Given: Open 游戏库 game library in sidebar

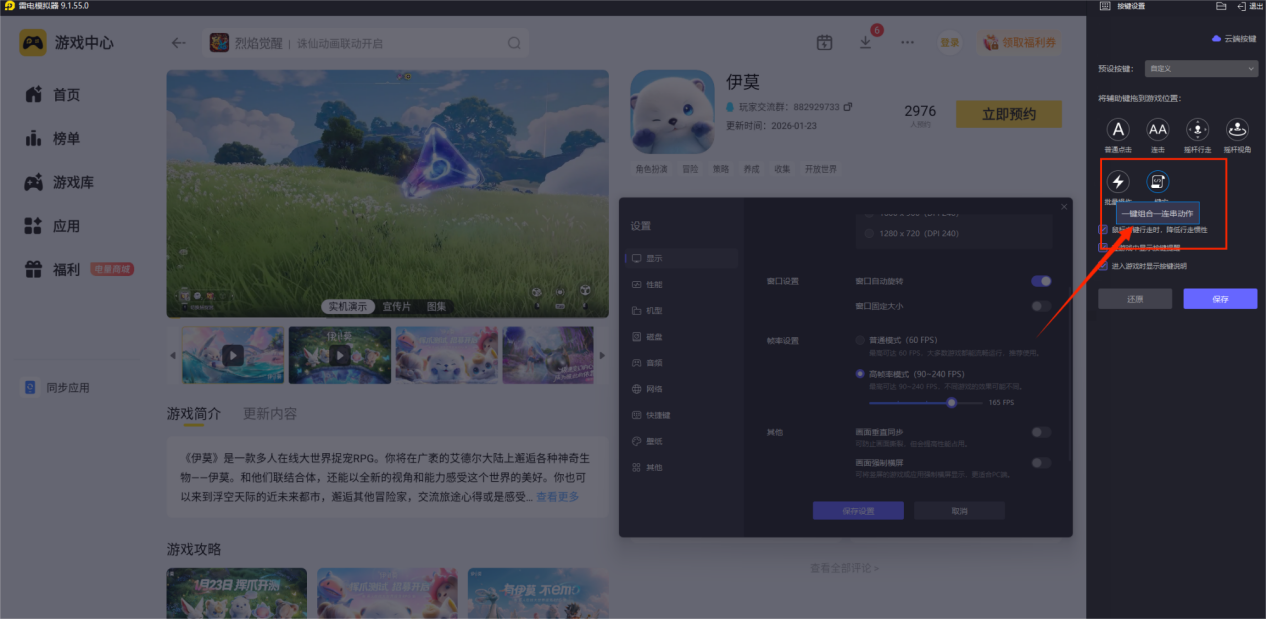Looking at the screenshot, I should point(75,182).
